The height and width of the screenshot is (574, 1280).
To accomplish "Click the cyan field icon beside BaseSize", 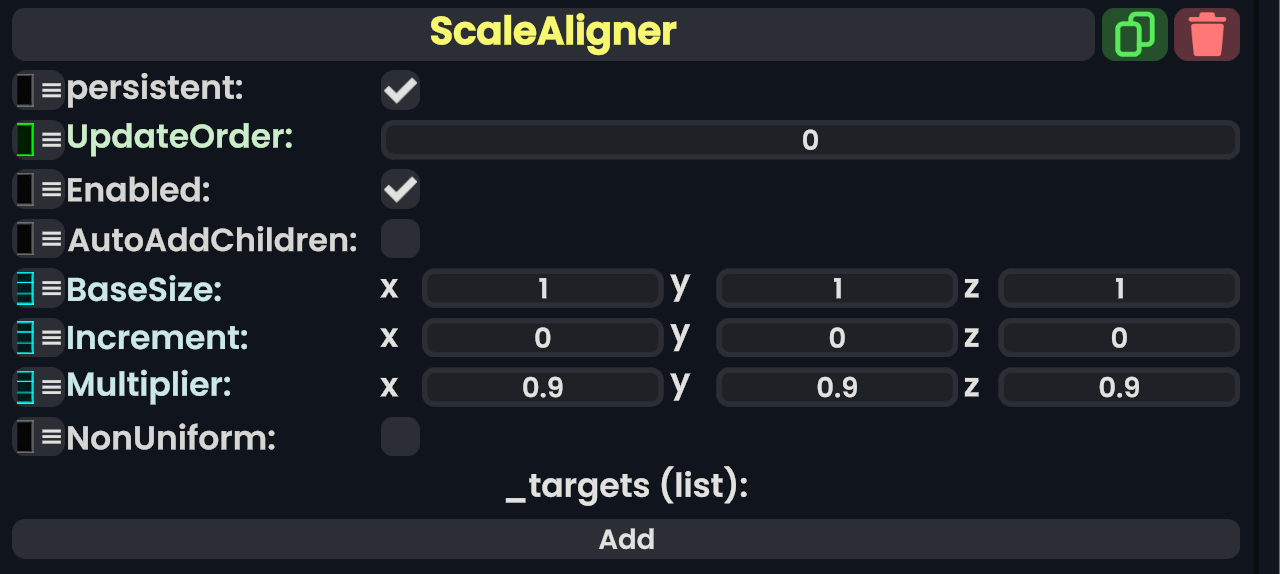I will 25,289.
